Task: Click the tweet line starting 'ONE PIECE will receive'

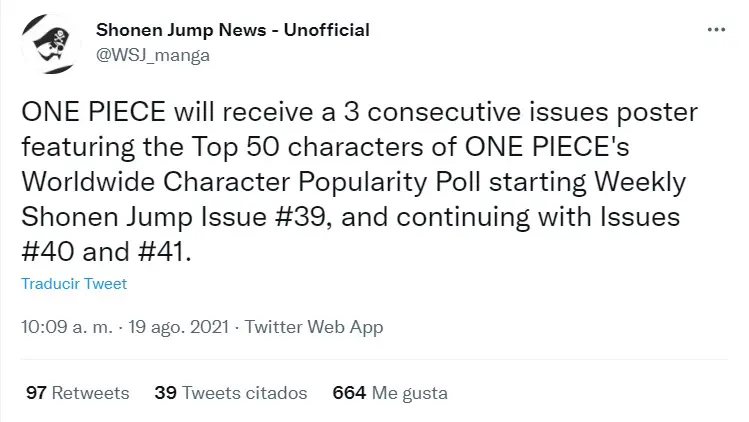Action: click(360, 112)
